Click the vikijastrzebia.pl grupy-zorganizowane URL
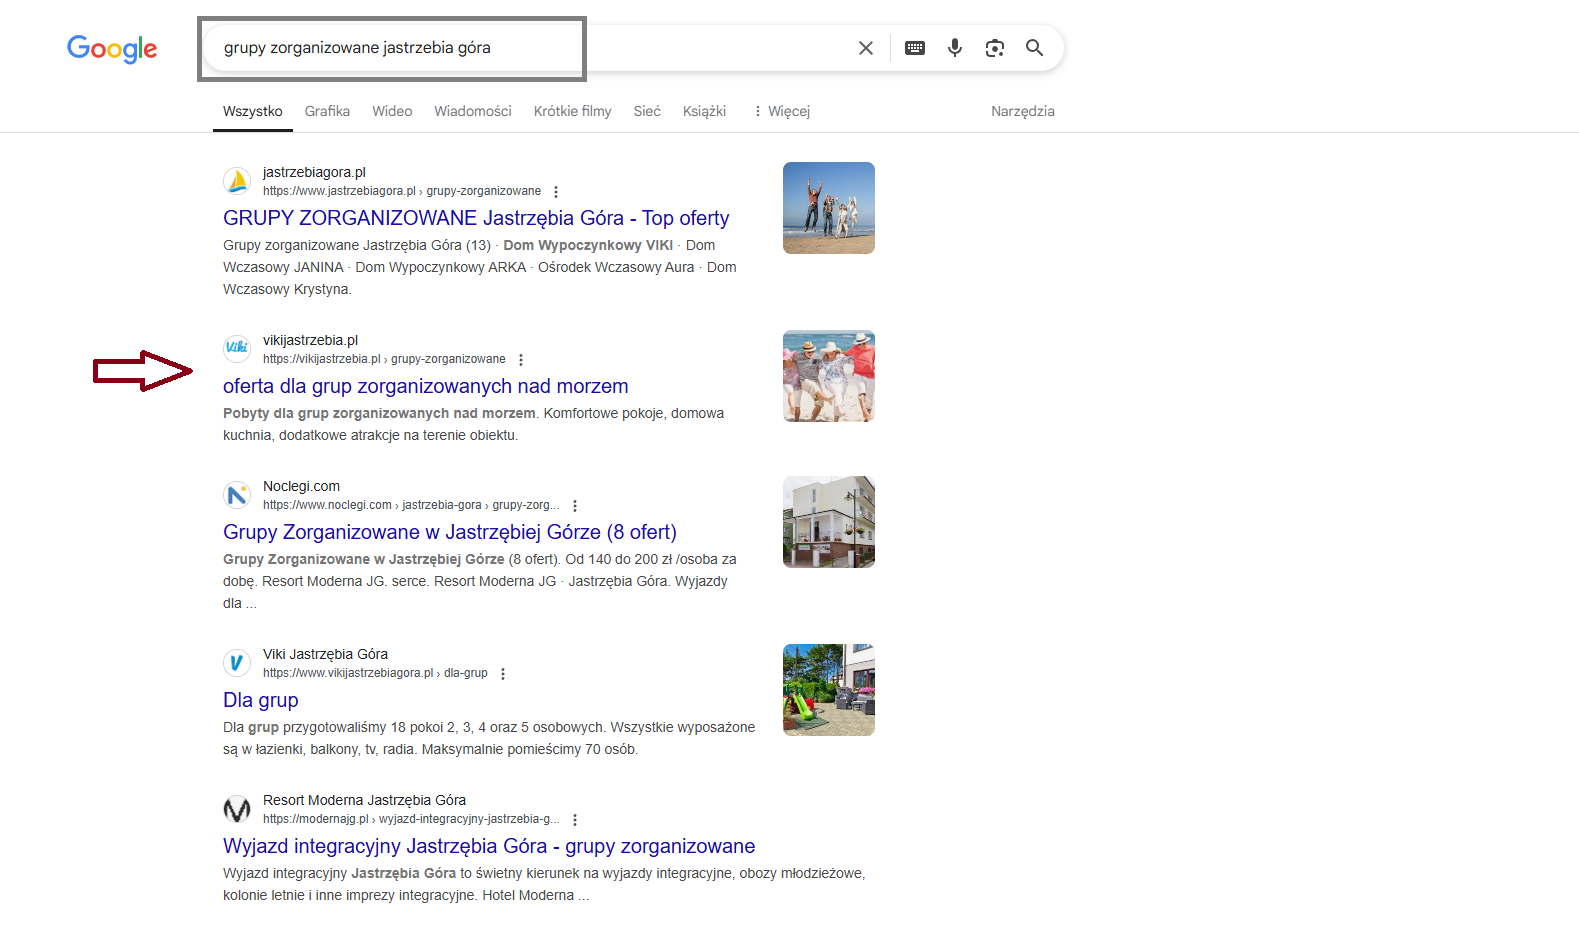1579x932 pixels. (x=384, y=359)
